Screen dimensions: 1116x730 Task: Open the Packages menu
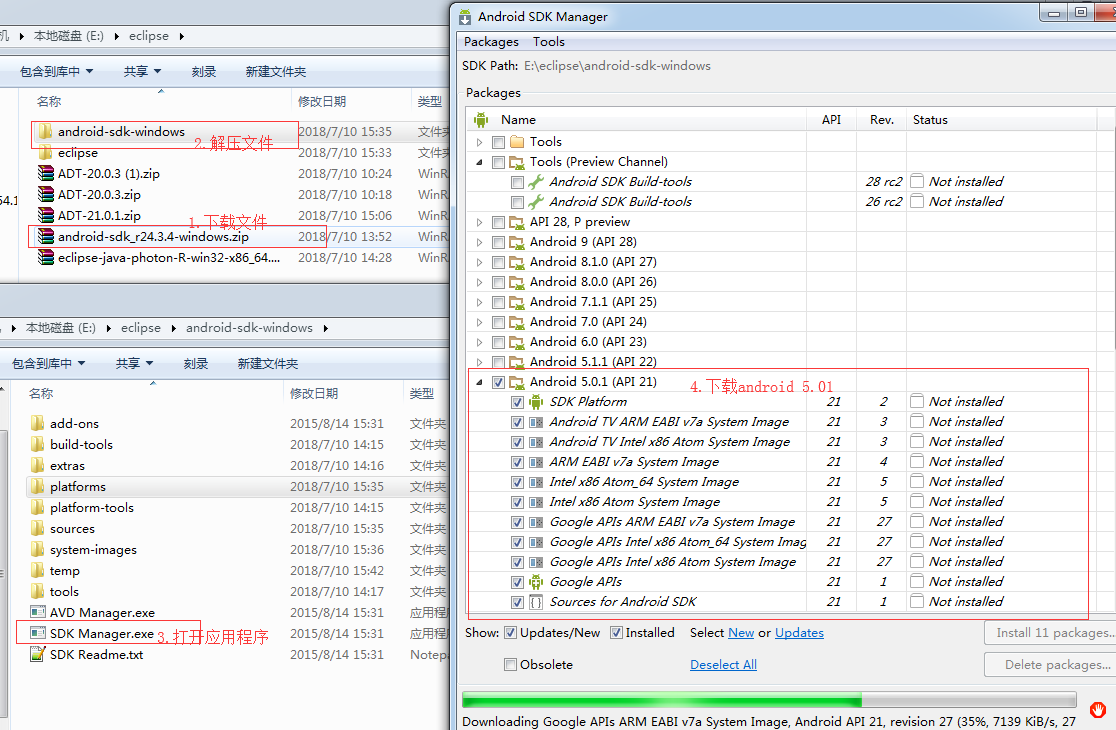coord(491,42)
